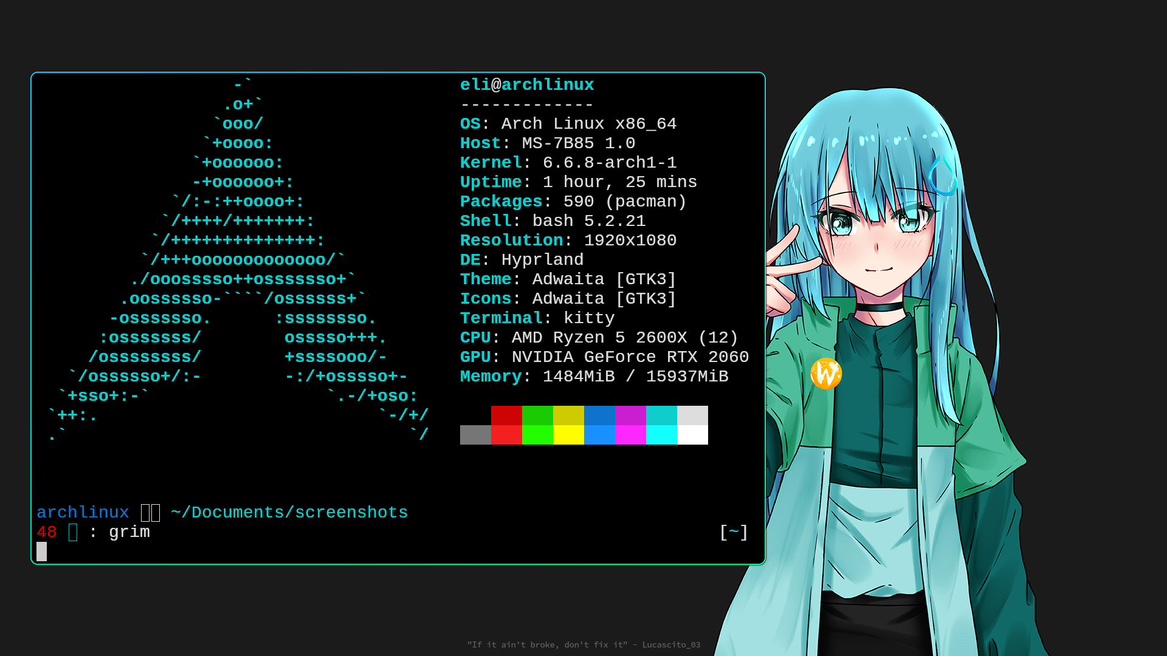Click the orange W badge on jacket

point(826,374)
